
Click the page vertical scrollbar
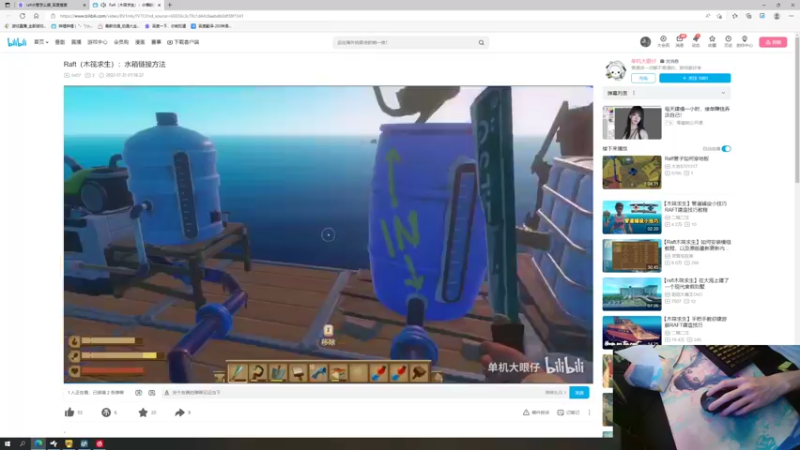click(x=796, y=110)
